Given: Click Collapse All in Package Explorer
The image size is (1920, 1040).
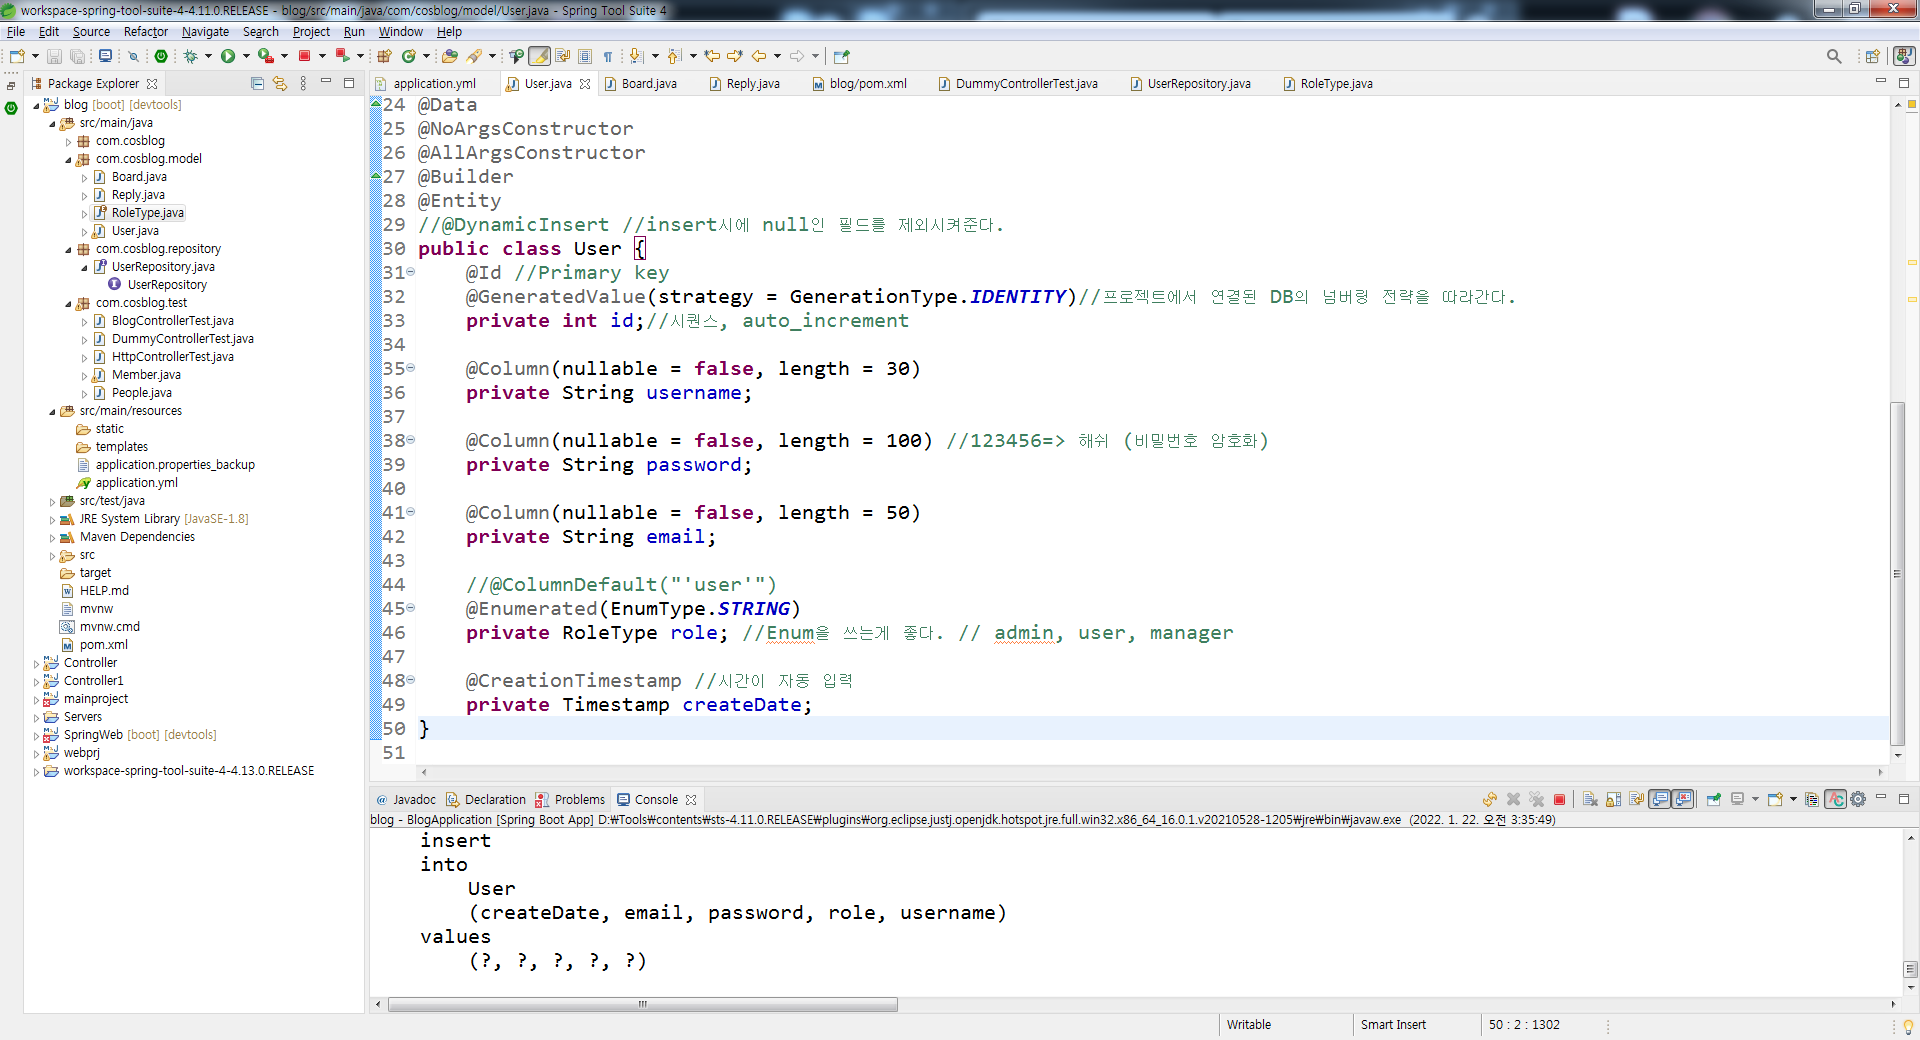Looking at the screenshot, I should (257, 83).
